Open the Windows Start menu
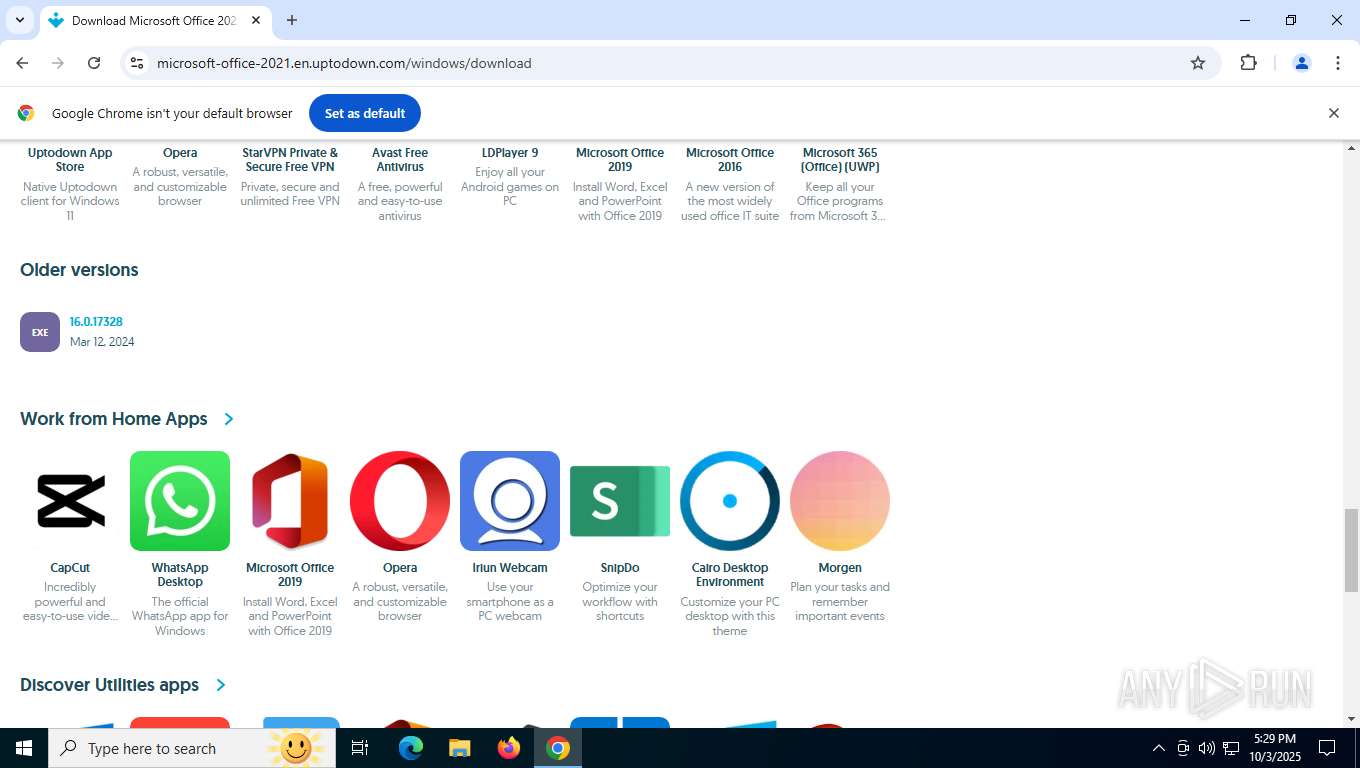 tap(24, 748)
